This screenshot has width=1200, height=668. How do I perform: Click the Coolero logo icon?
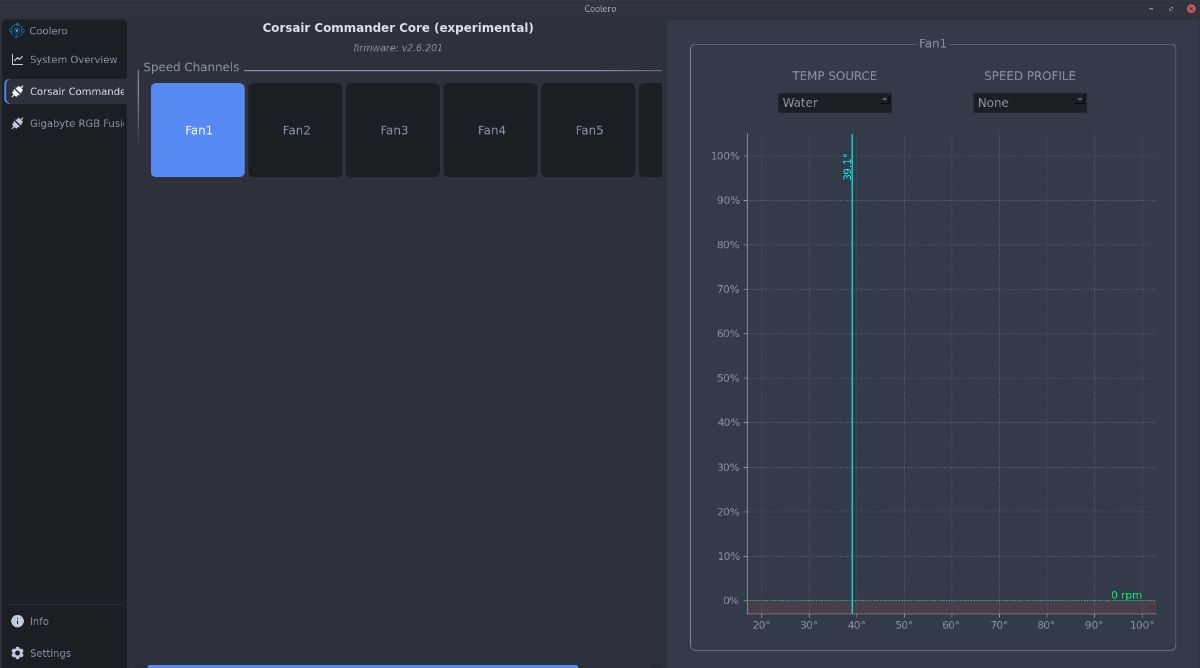pyautogui.click(x=17, y=31)
